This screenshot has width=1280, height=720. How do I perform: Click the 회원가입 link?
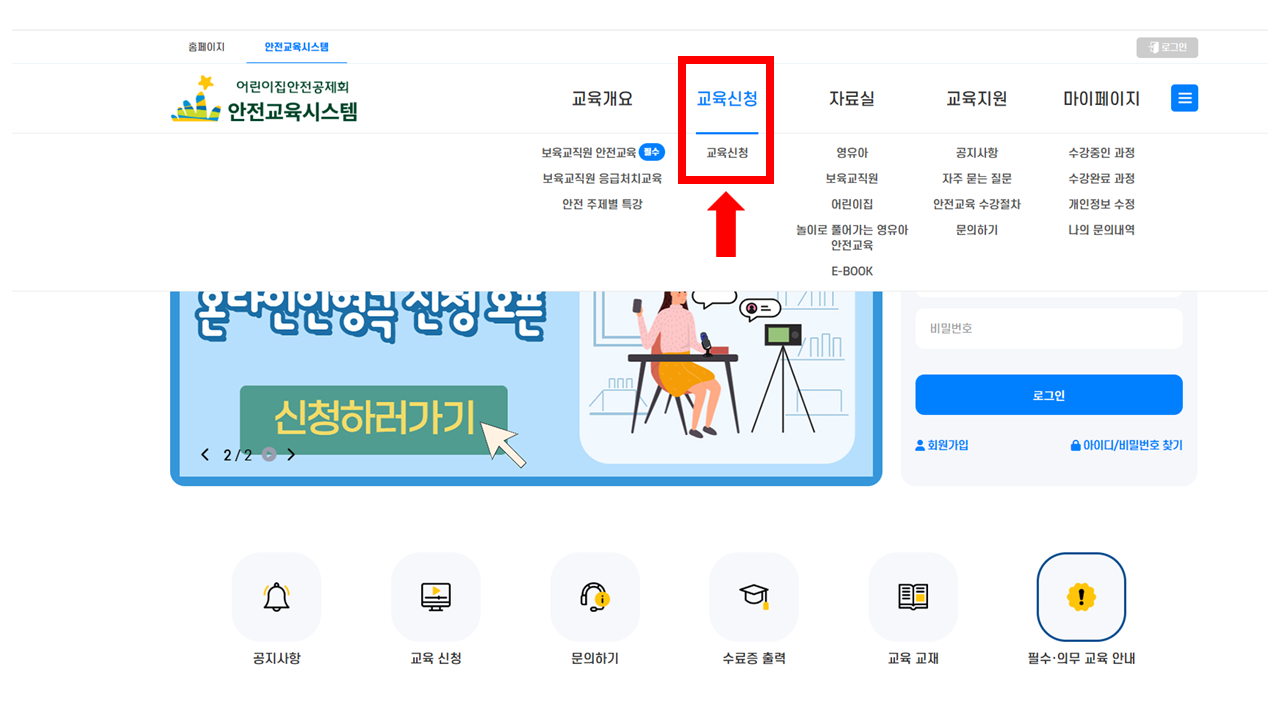942,445
